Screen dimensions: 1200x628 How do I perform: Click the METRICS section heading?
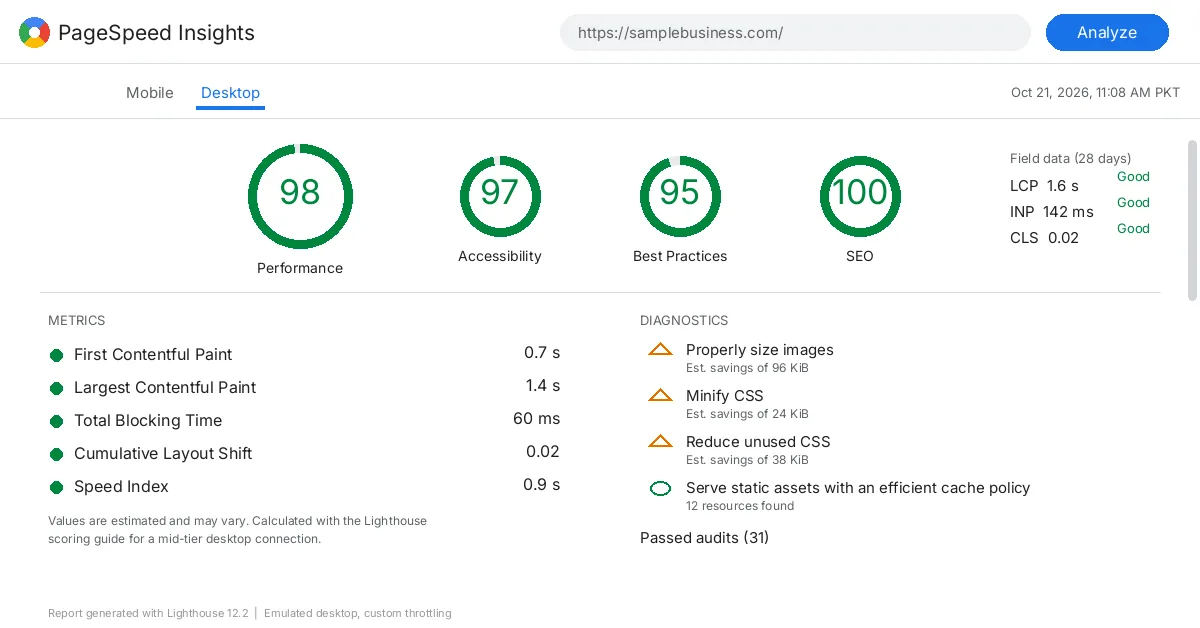(77, 321)
